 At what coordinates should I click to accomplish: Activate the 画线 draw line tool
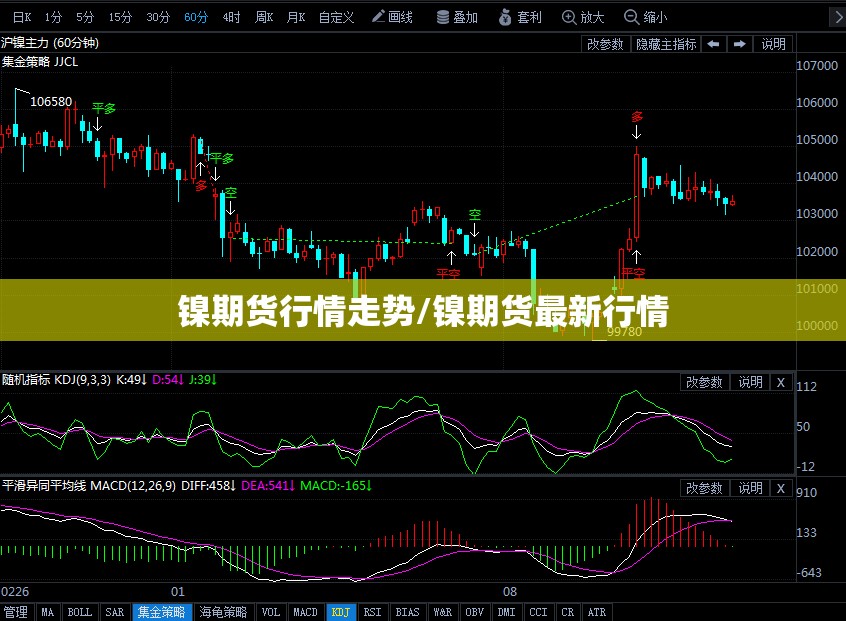coord(392,17)
